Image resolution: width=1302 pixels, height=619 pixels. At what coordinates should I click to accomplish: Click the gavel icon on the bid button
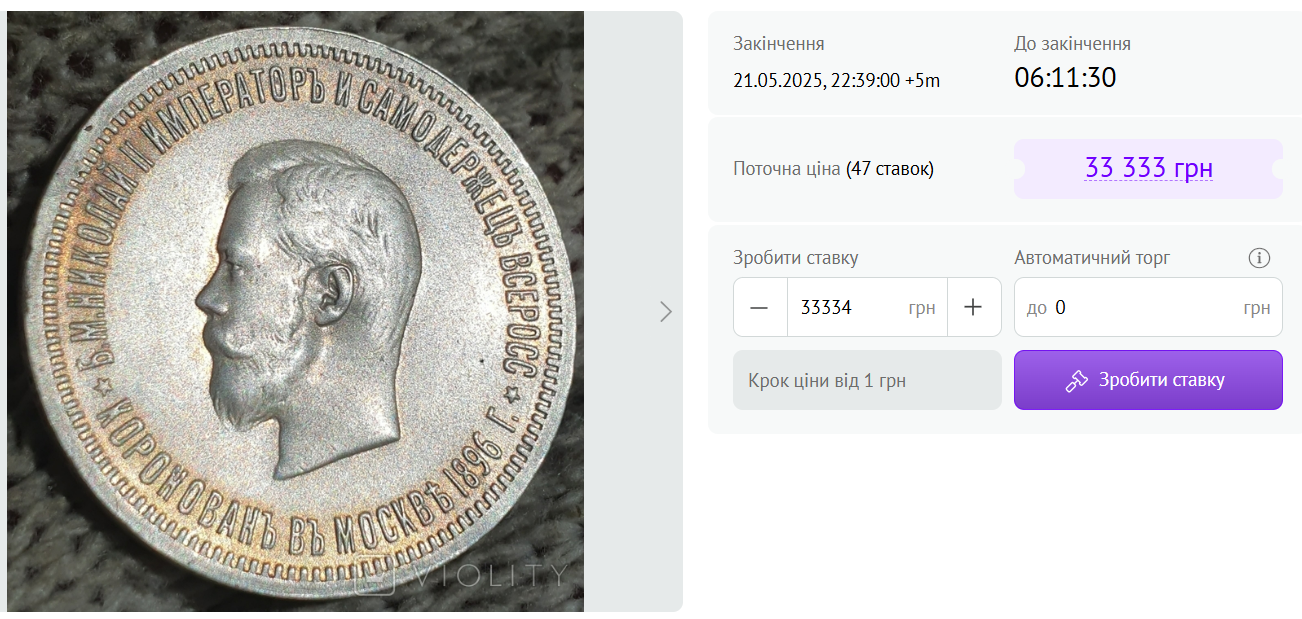(1077, 380)
